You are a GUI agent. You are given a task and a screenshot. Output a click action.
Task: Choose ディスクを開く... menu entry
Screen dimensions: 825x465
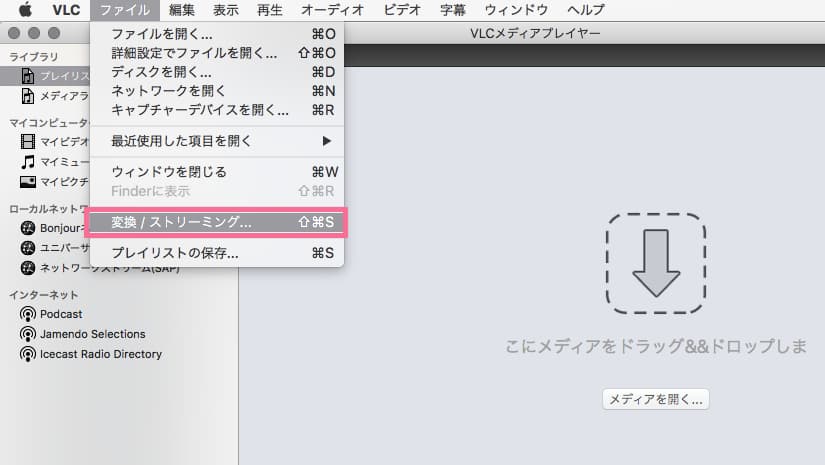coord(217,72)
